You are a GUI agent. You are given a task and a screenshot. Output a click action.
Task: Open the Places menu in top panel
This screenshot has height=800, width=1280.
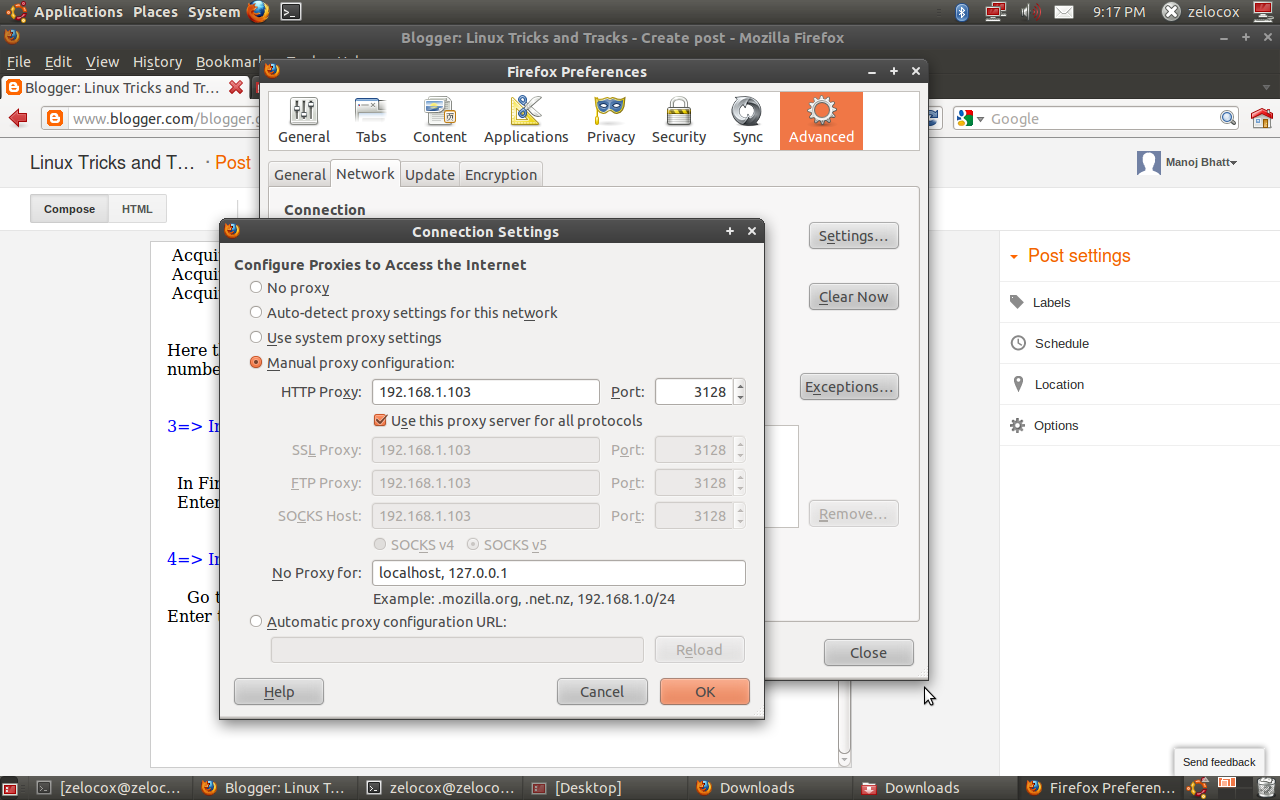155,12
